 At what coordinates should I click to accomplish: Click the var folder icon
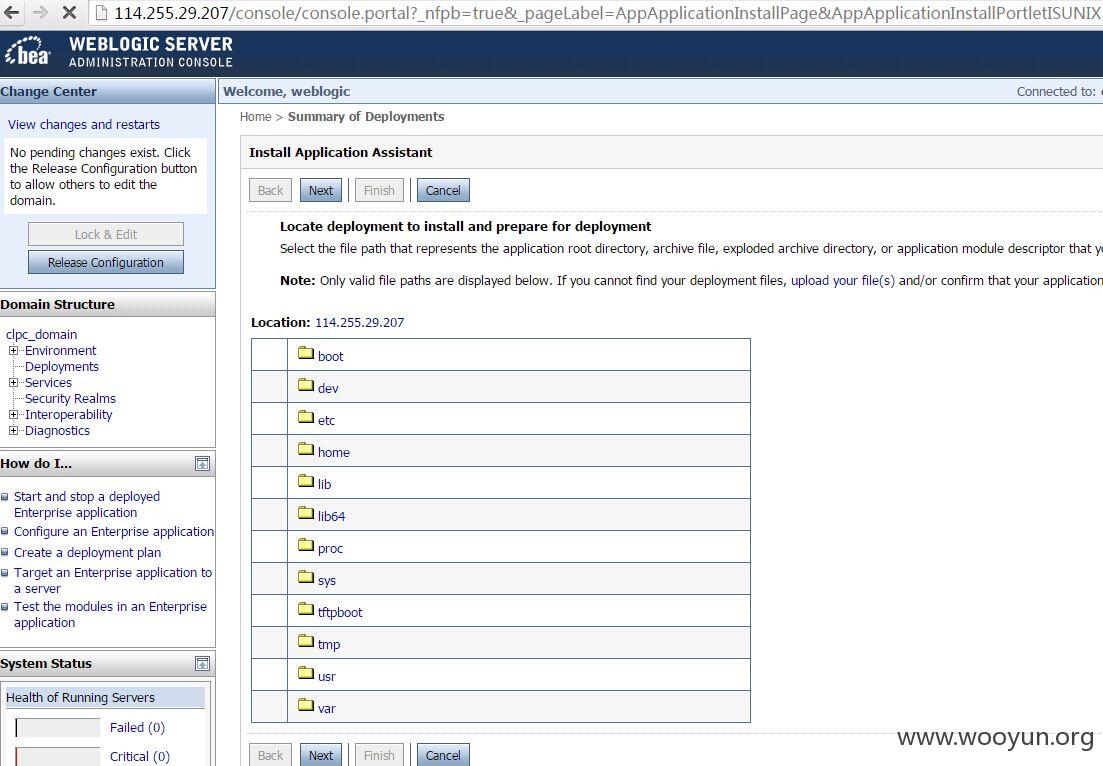point(305,705)
